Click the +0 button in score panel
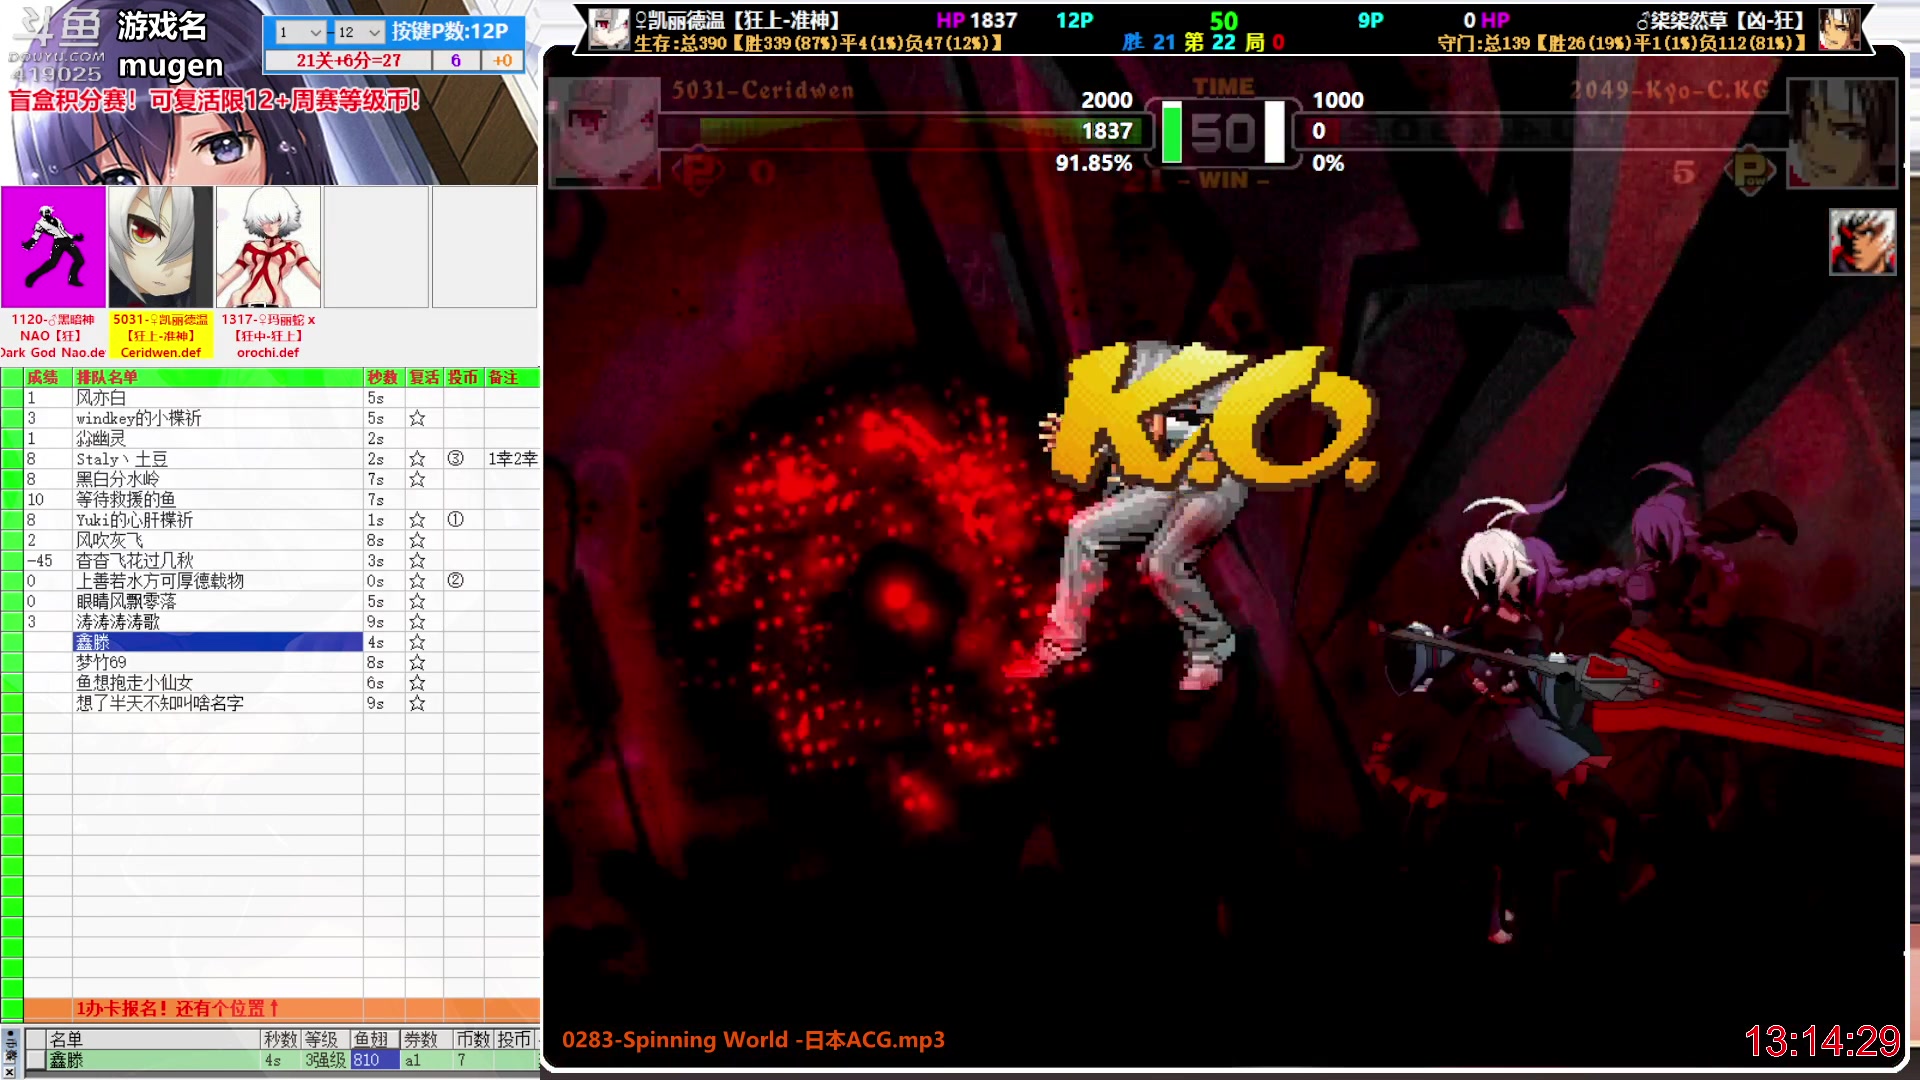The image size is (1920, 1080). tap(502, 60)
